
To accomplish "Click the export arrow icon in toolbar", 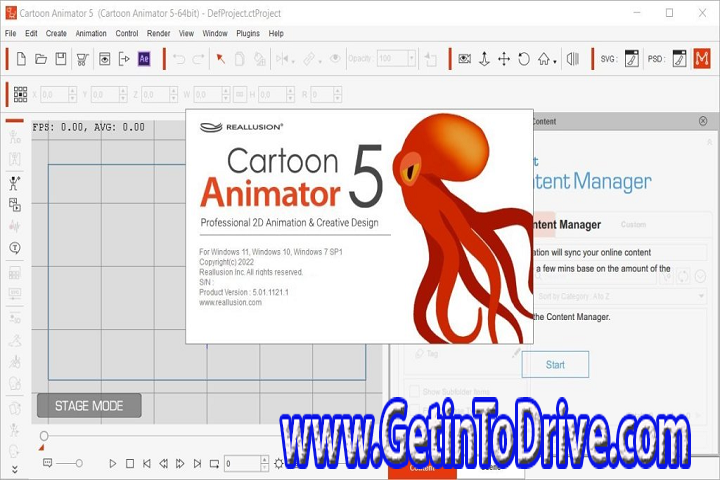I will (x=124, y=59).
